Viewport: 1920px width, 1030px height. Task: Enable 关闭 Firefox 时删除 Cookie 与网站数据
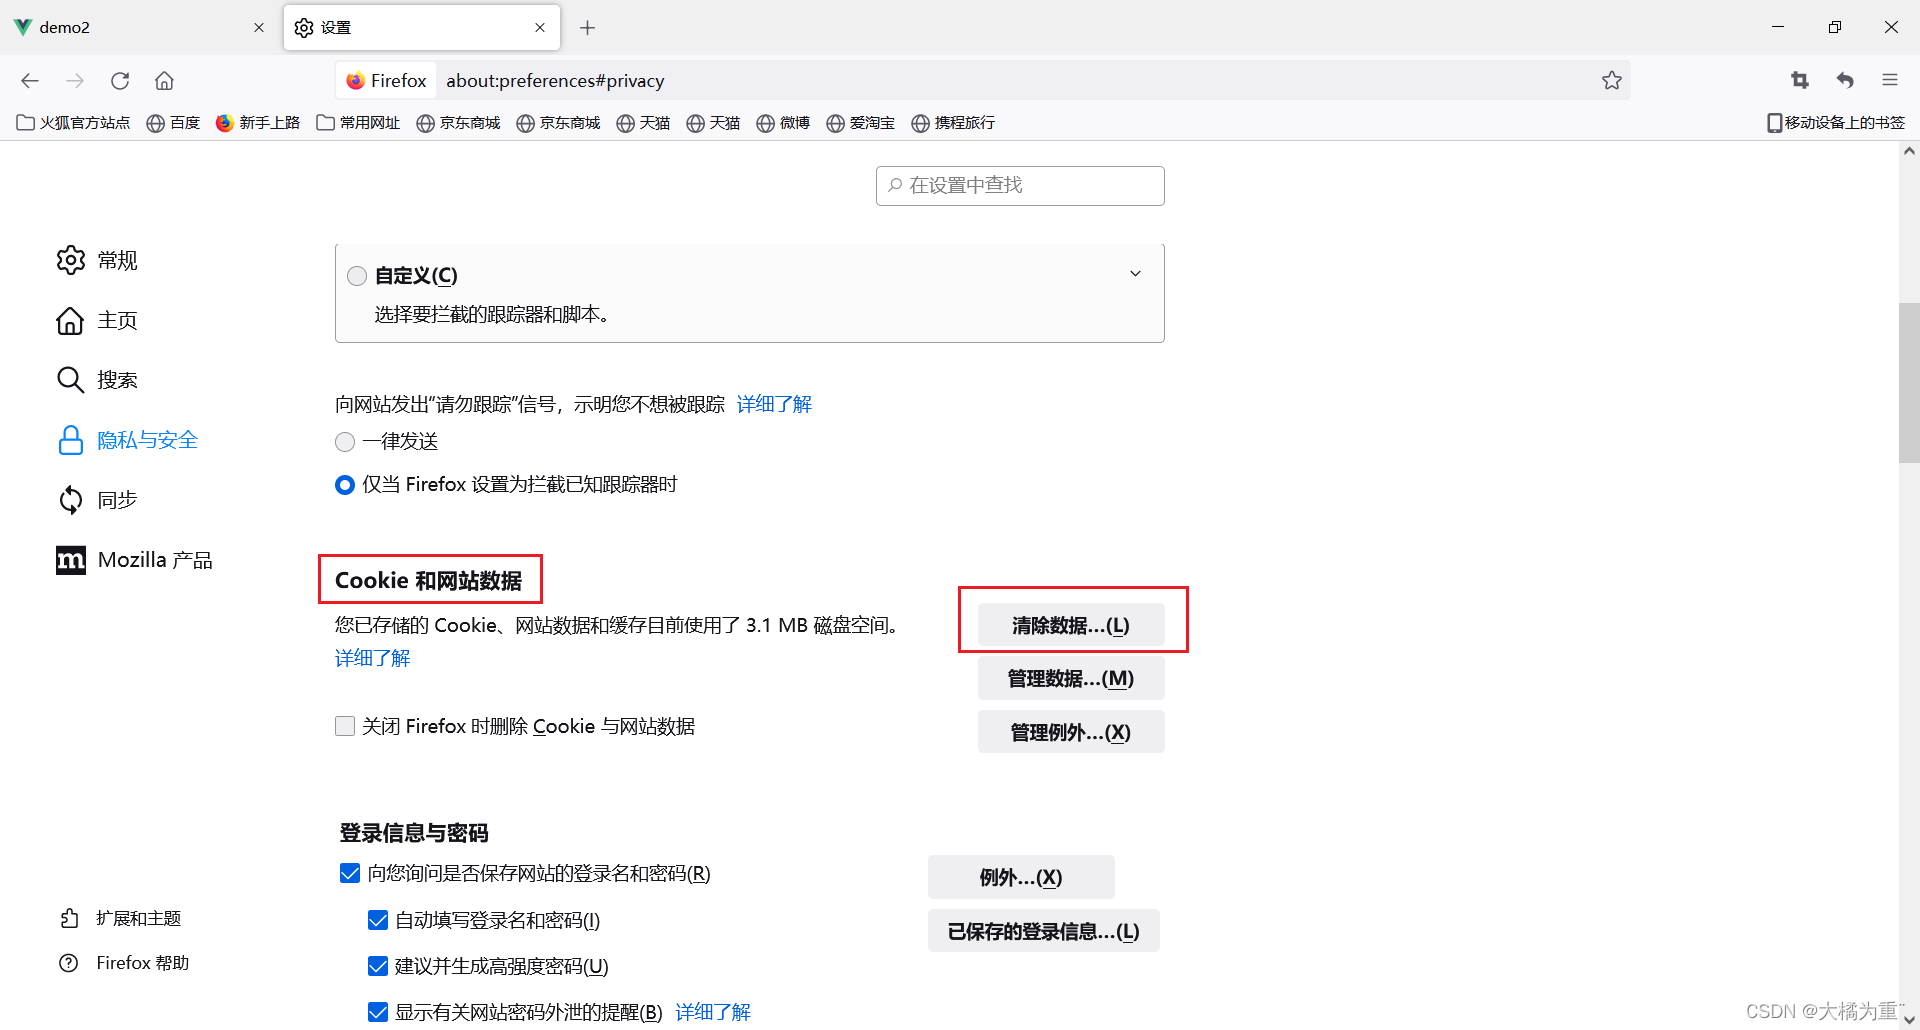coord(345,726)
